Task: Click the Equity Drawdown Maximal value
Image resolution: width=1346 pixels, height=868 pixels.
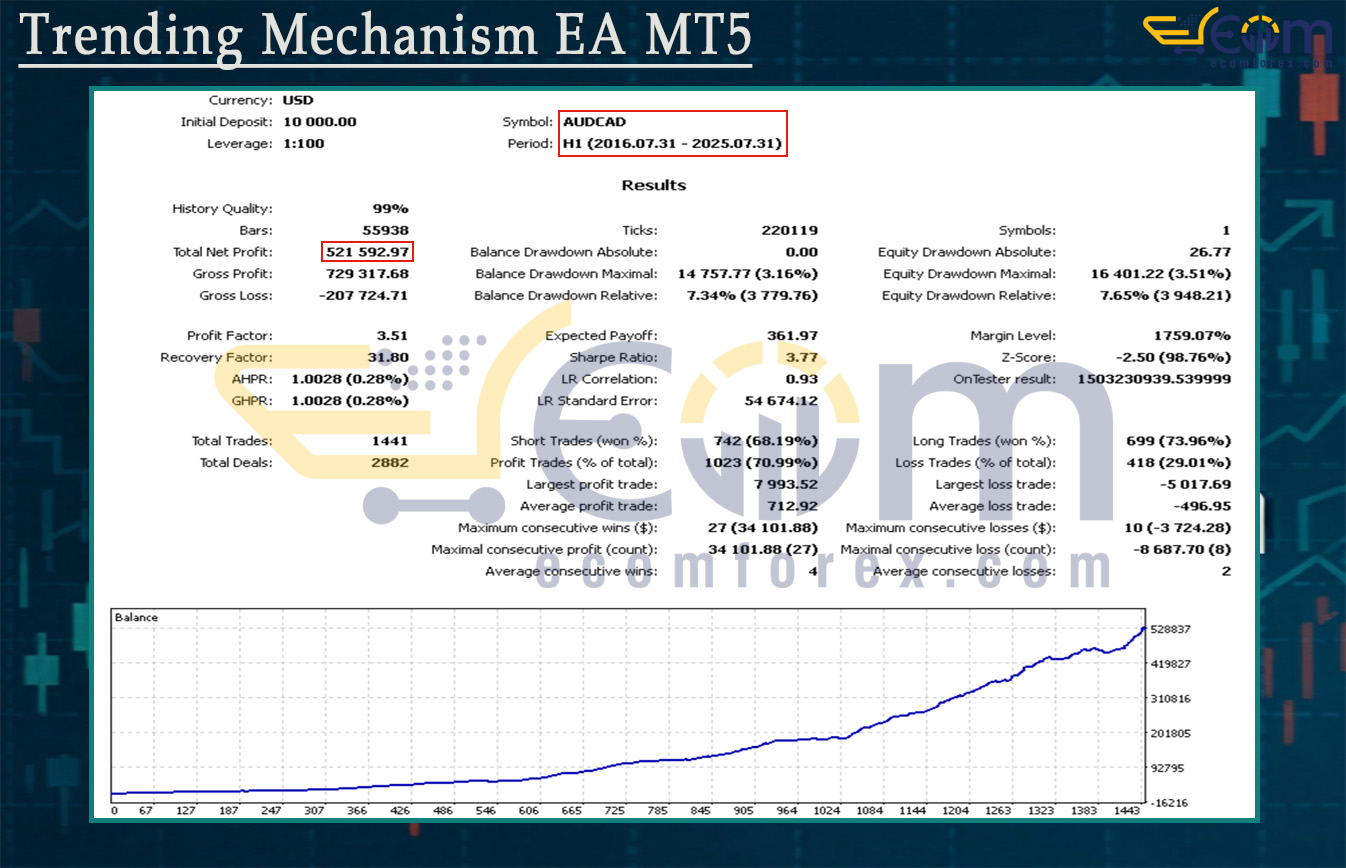Action: pos(1160,274)
